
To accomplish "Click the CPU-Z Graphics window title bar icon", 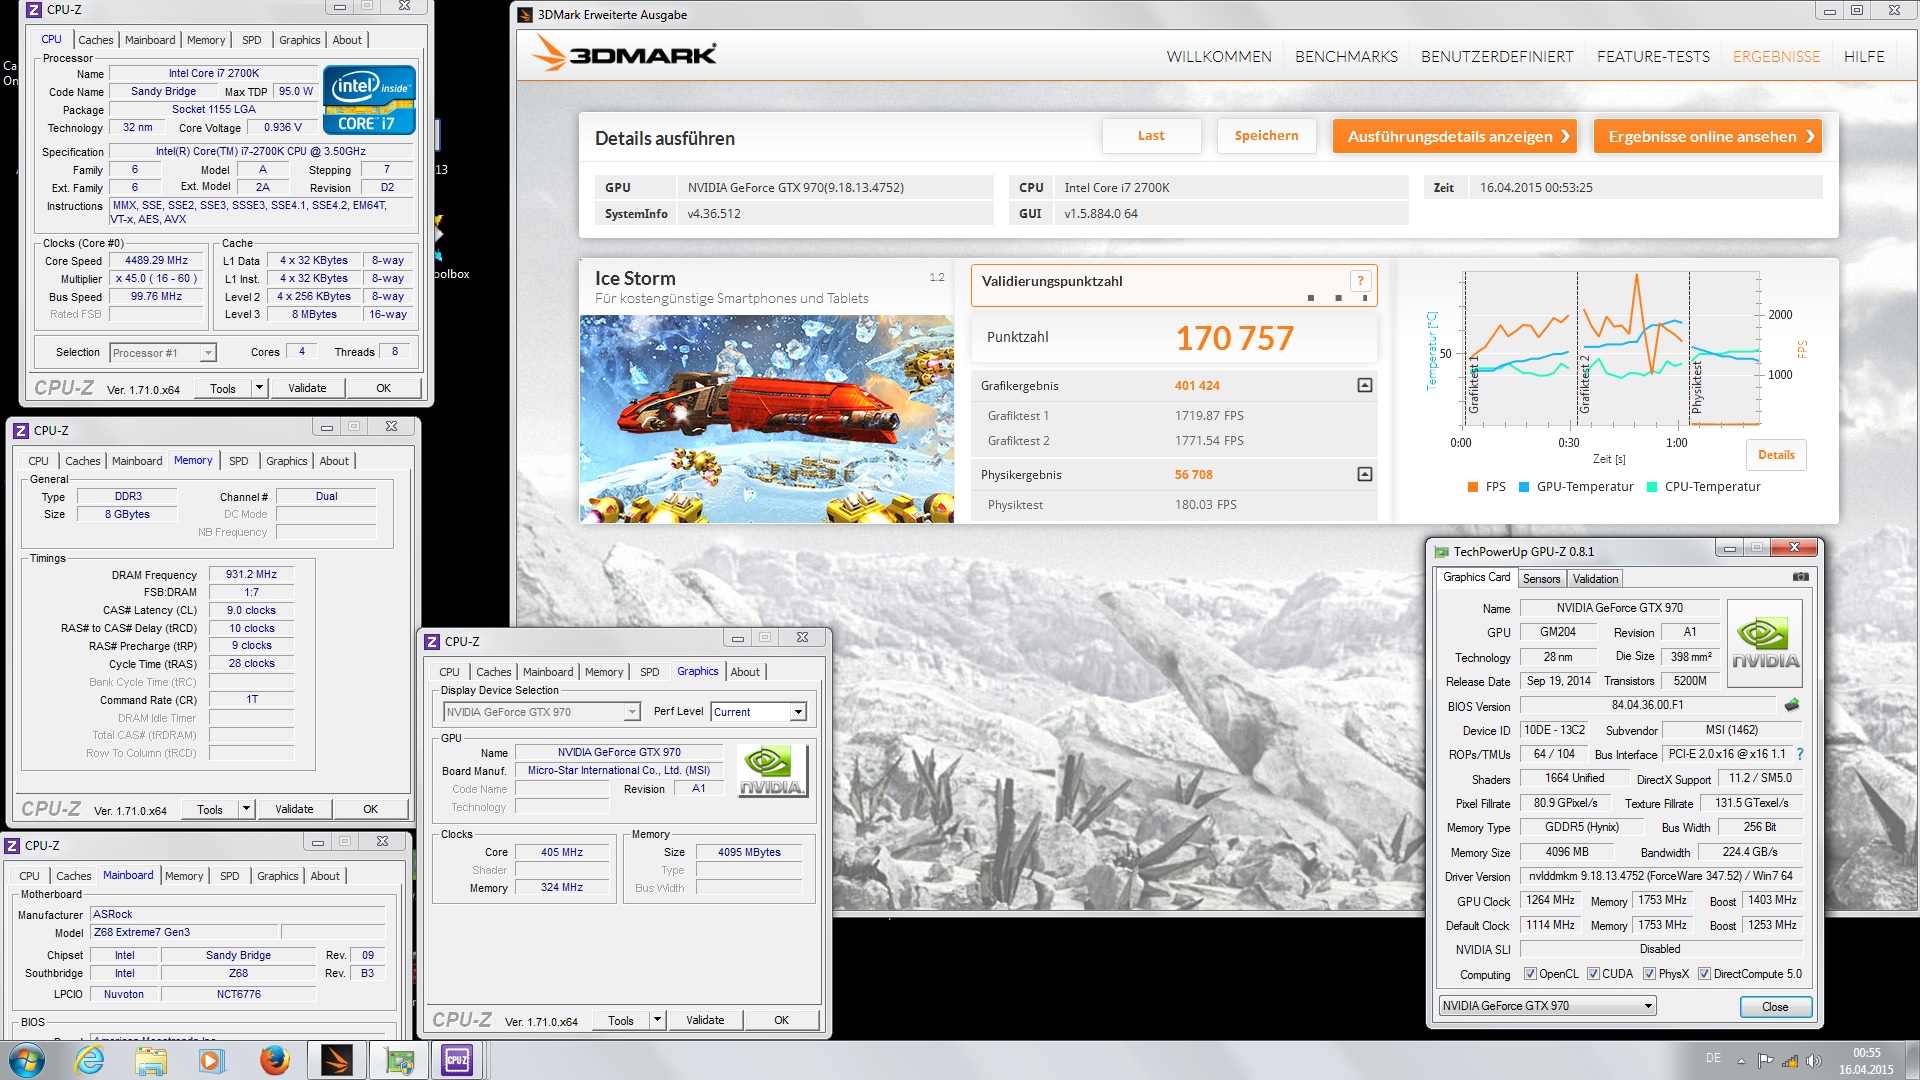I will [x=432, y=641].
